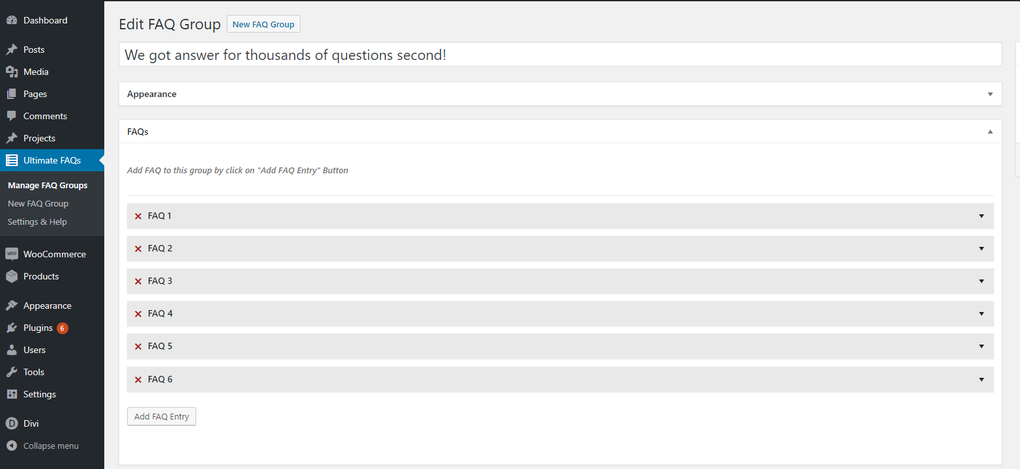This screenshot has height=469, width=1020.
Task: Click the Posts pushpin icon
Action: point(12,50)
